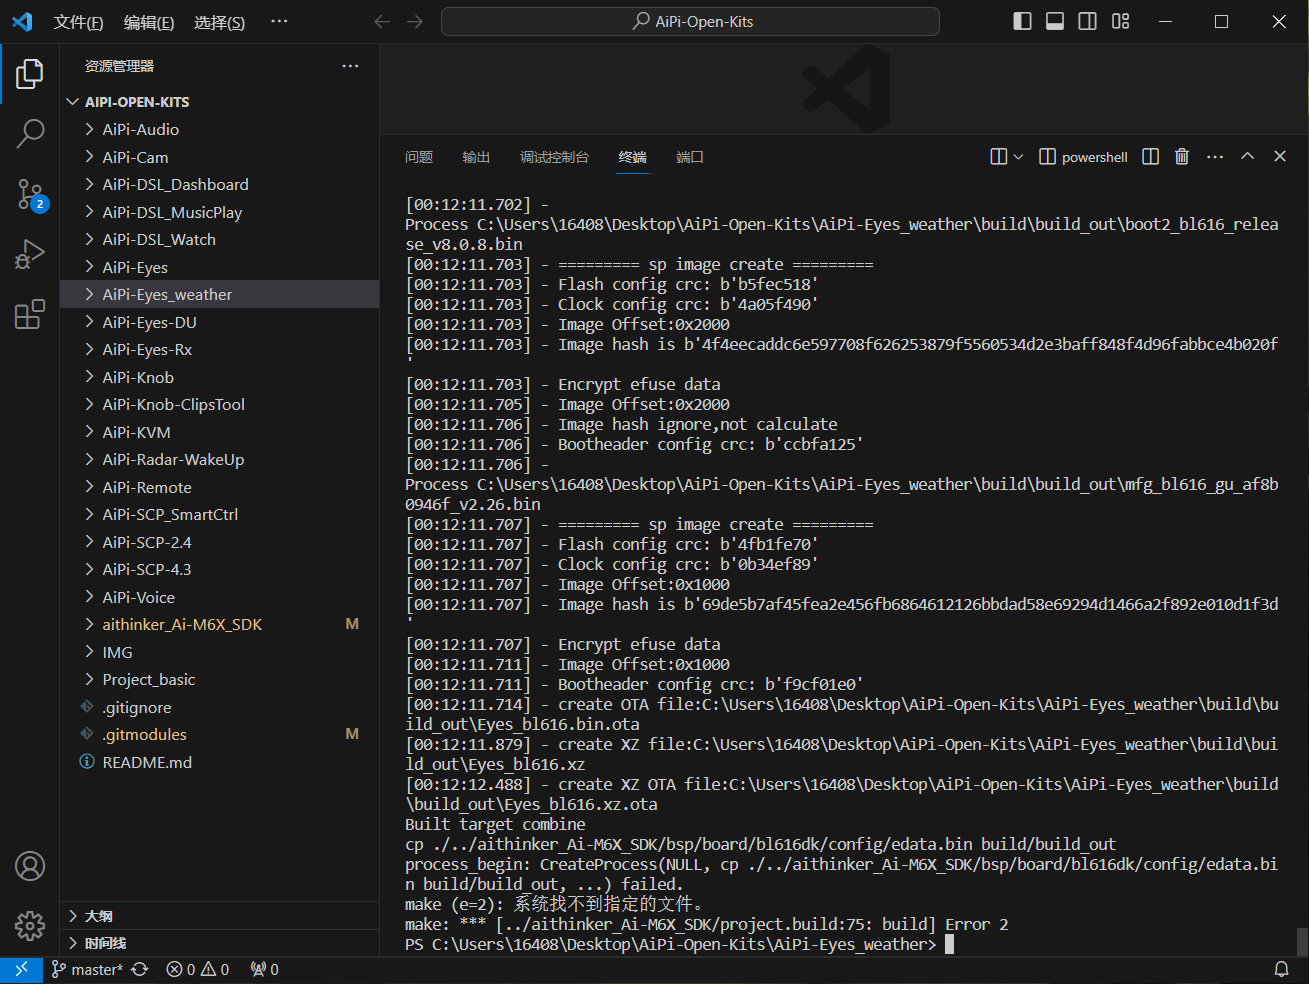Open Source Control view with 2 changes
This screenshot has height=984, width=1309.
click(30, 194)
